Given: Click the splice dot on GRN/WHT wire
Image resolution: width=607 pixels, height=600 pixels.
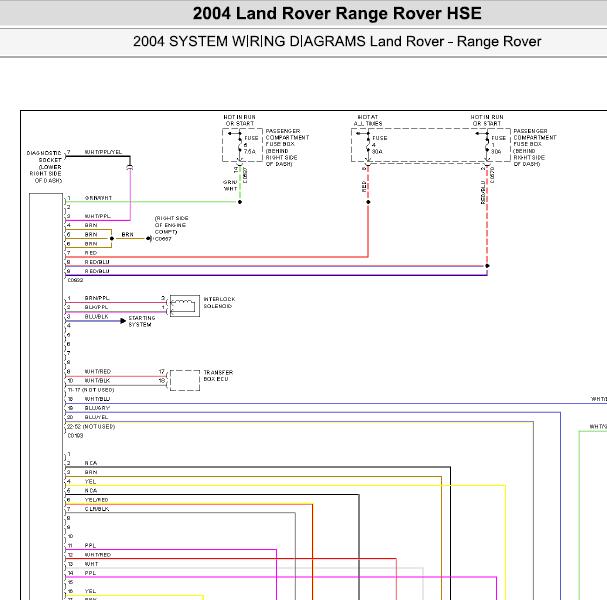Looking at the screenshot, I should [240, 202].
